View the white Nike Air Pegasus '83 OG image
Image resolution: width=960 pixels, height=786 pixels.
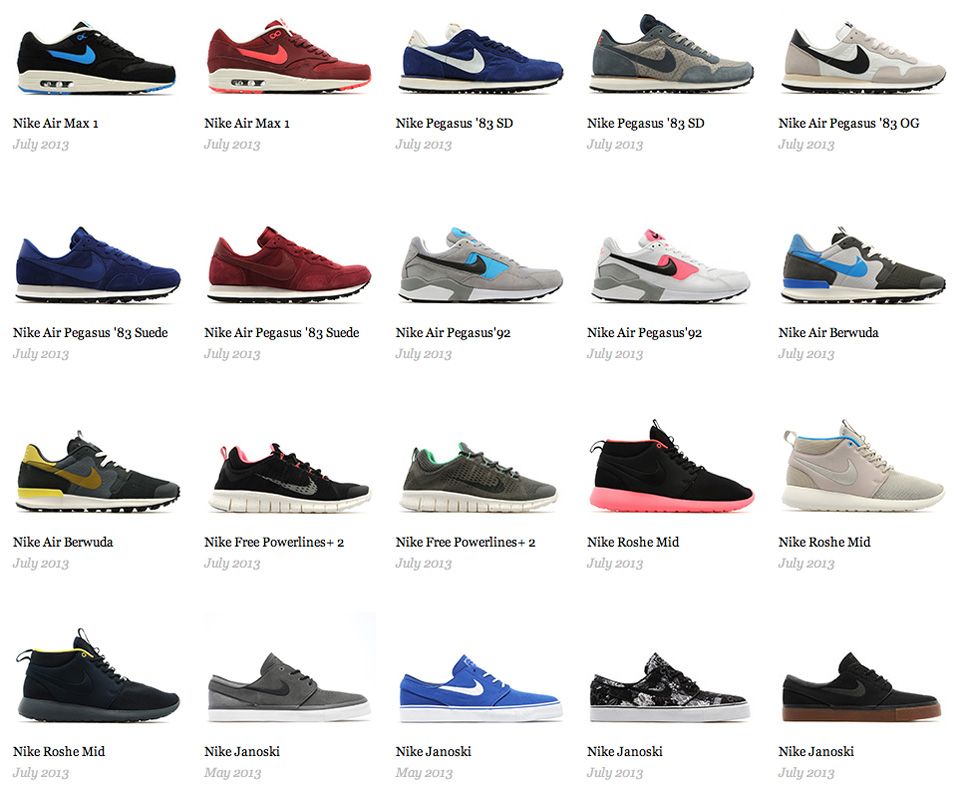point(863,57)
